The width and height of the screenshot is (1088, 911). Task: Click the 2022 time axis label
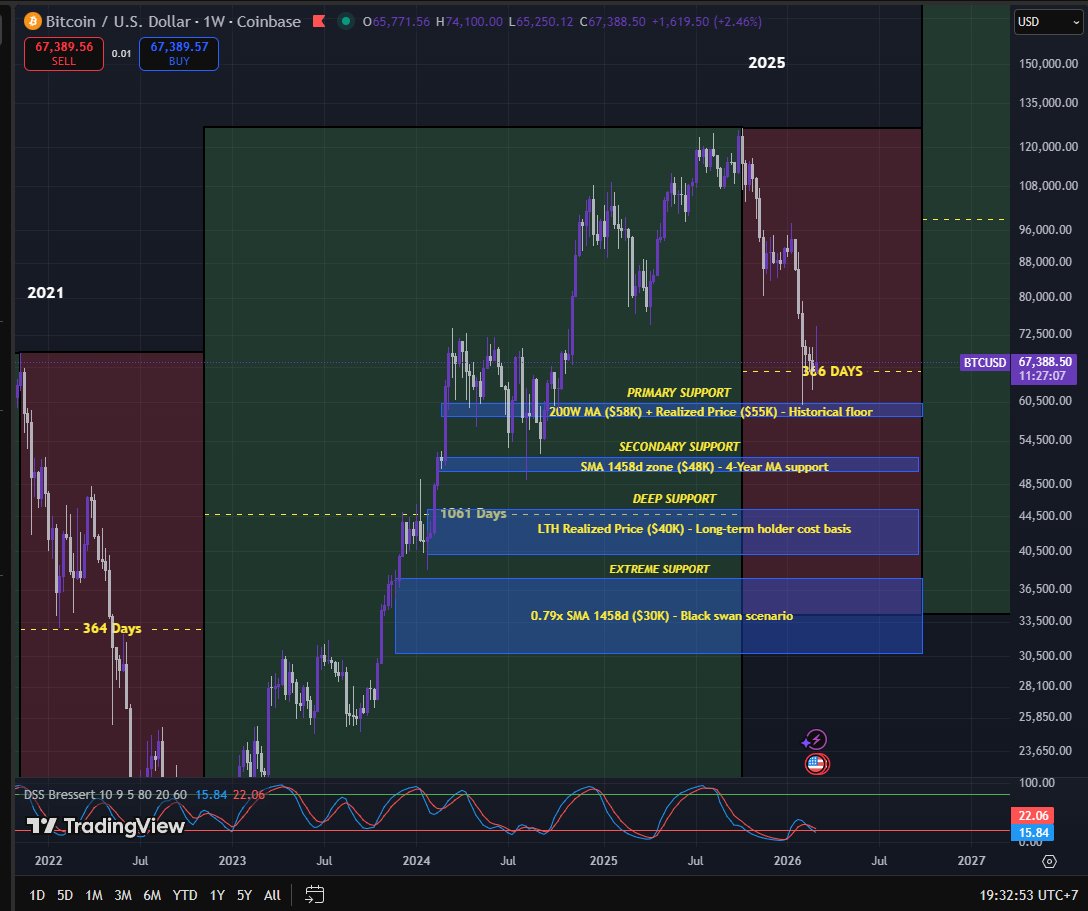click(x=49, y=861)
